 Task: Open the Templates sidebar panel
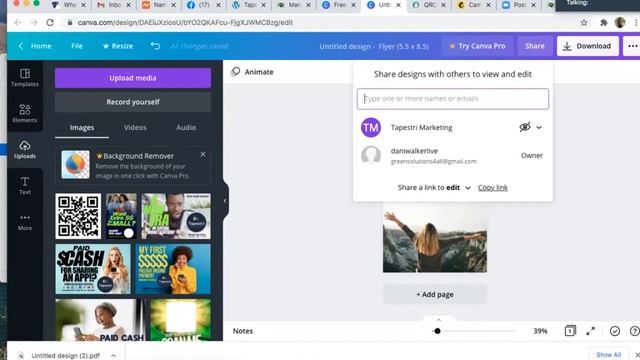tap(24, 77)
